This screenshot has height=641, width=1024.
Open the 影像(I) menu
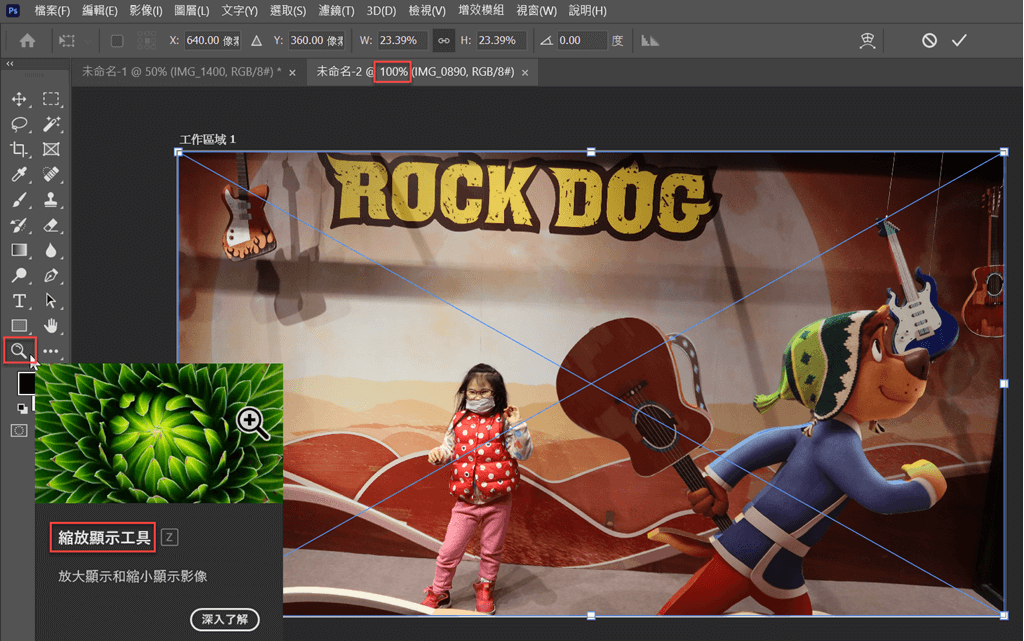coord(146,10)
